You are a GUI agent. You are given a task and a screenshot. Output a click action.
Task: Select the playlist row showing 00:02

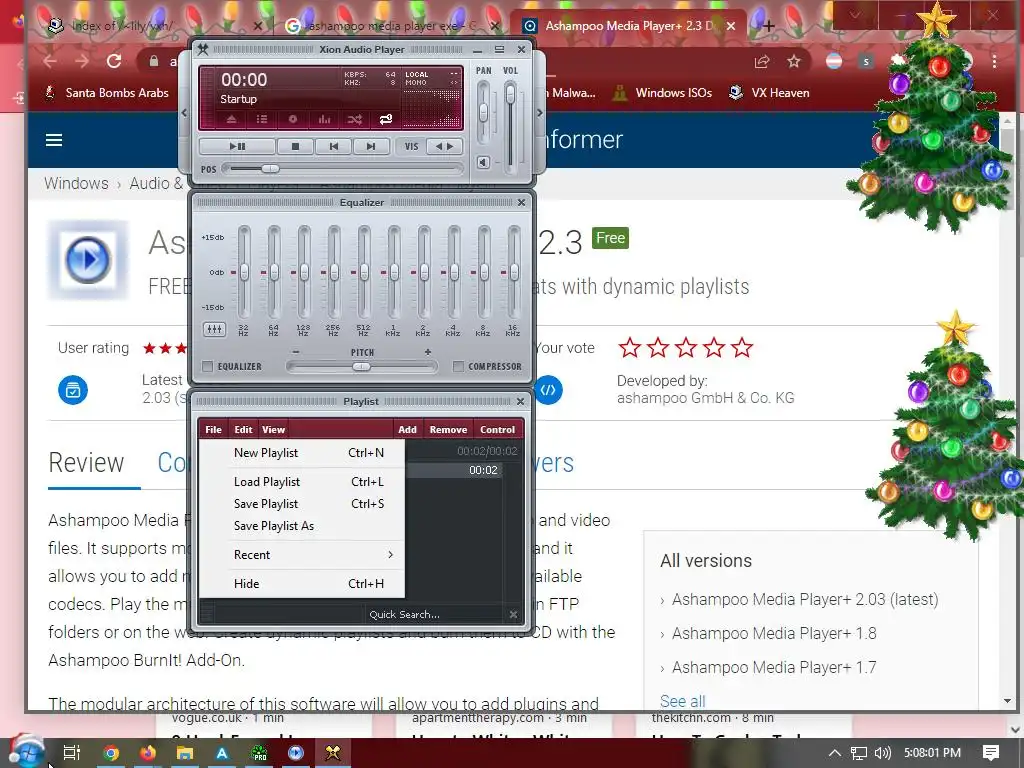pos(454,470)
